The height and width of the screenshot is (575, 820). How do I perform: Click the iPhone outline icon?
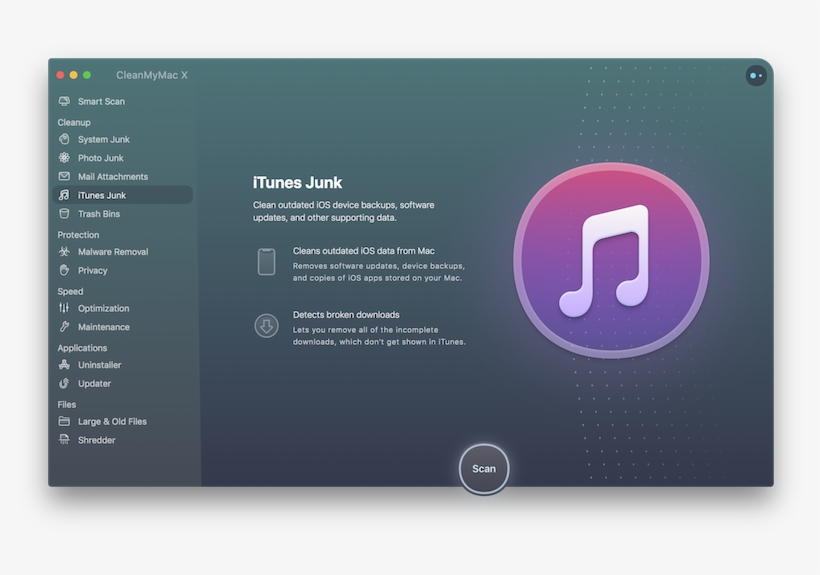[266, 262]
